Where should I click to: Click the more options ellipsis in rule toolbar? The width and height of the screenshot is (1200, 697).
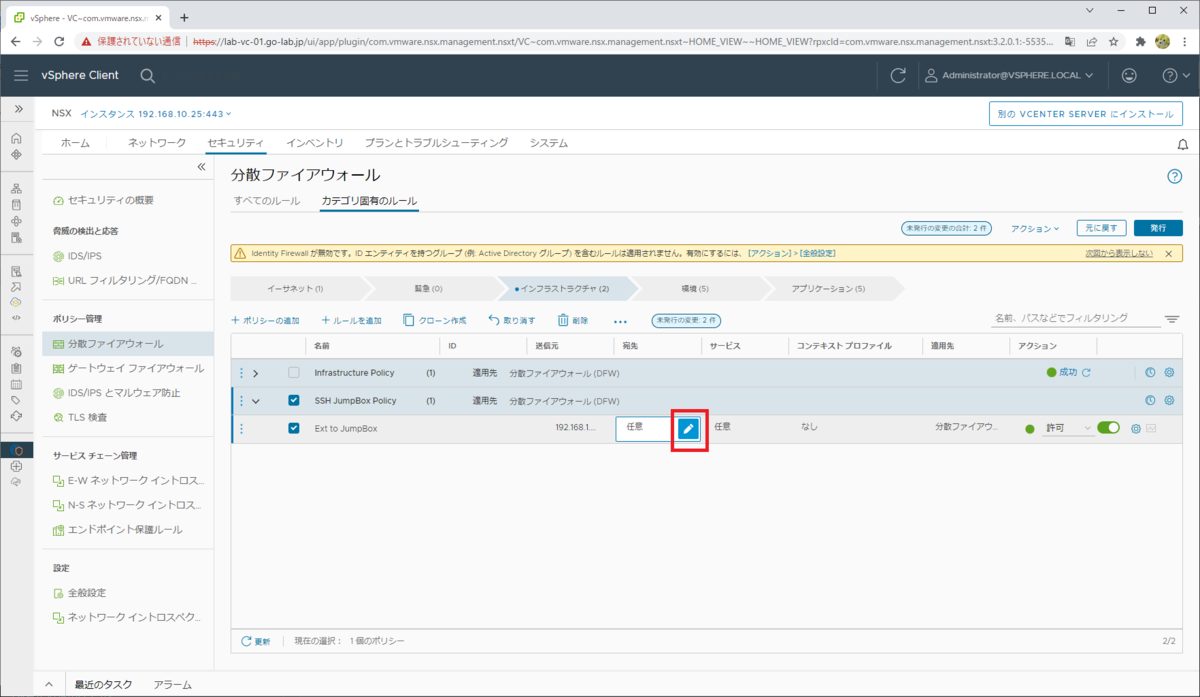tap(620, 321)
